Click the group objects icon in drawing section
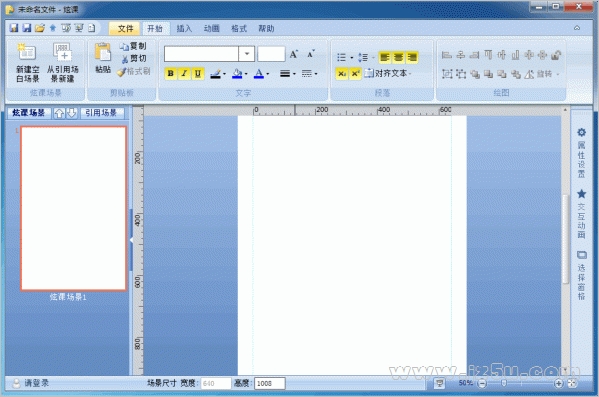The height and width of the screenshot is (397, 599). [x=447, y=74]
